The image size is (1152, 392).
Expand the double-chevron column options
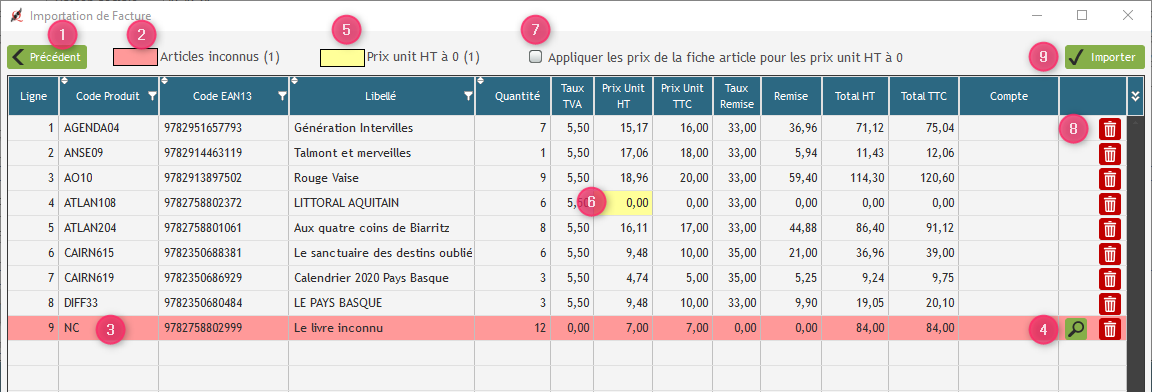pyautogui.click(x=1136, y=95)
